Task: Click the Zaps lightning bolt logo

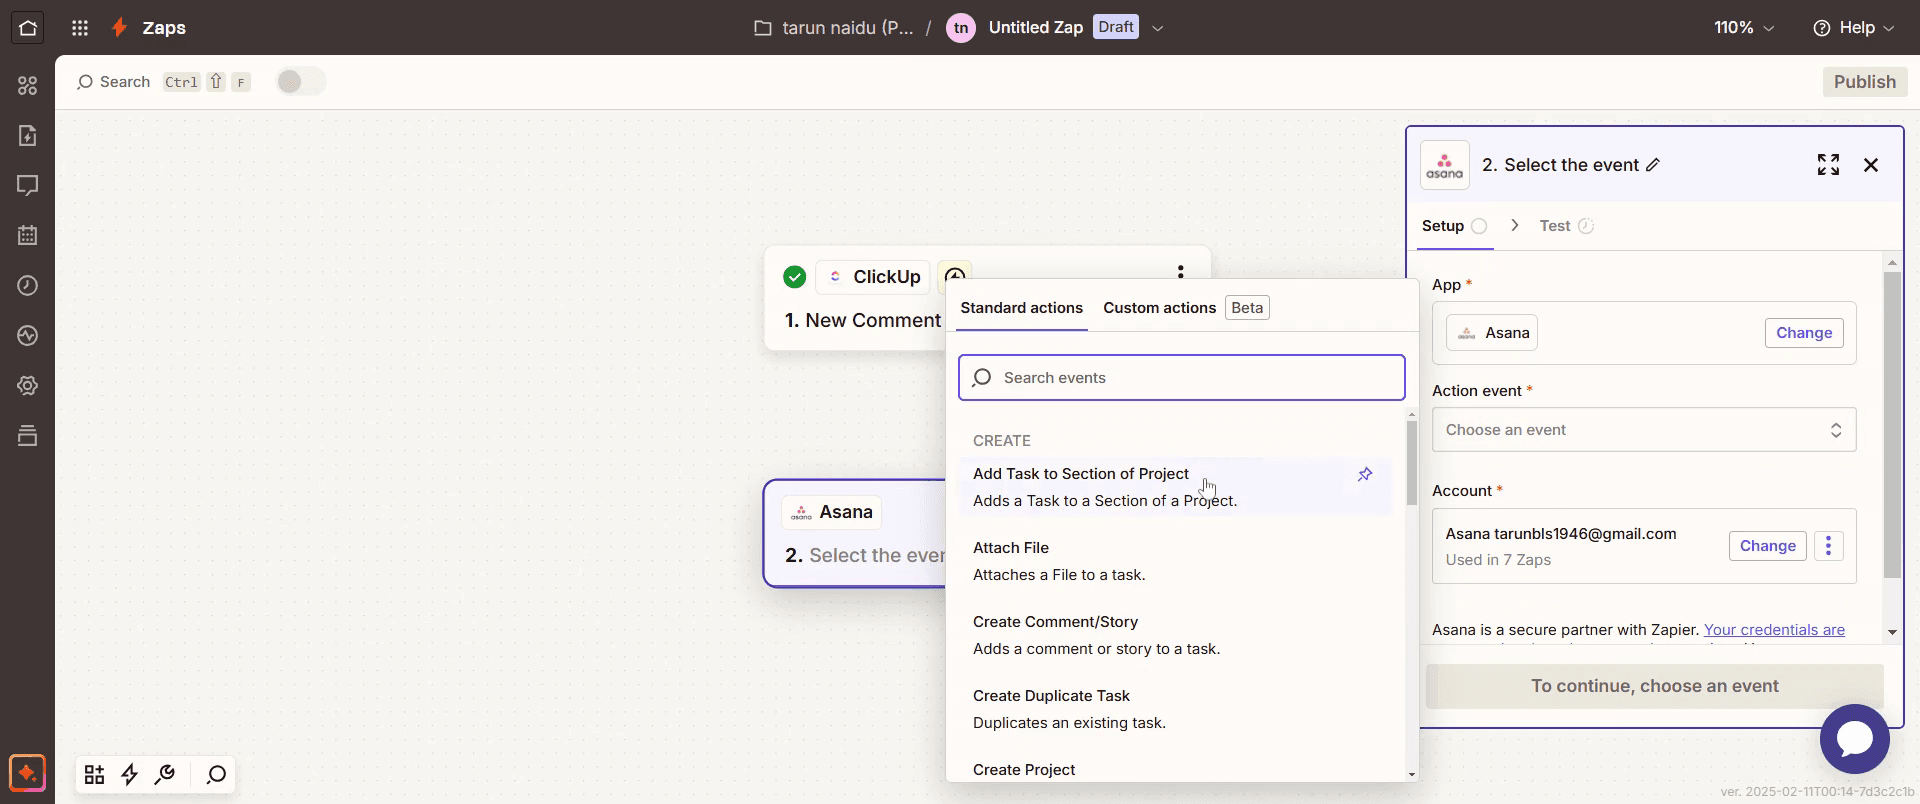Action: click(119, 28)
